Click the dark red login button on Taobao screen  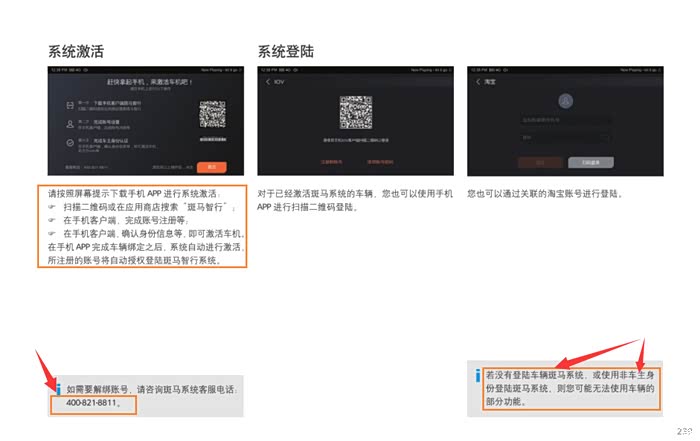[540, 162]
